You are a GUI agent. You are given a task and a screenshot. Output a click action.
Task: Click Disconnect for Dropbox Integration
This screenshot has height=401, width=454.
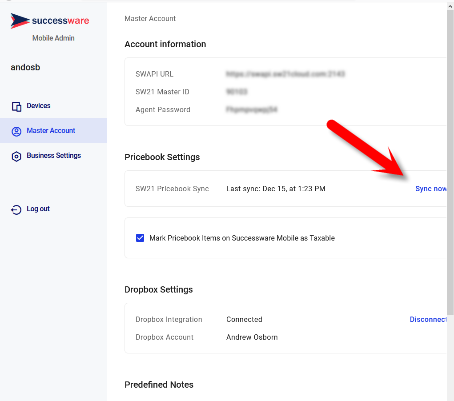click(428, 319)
